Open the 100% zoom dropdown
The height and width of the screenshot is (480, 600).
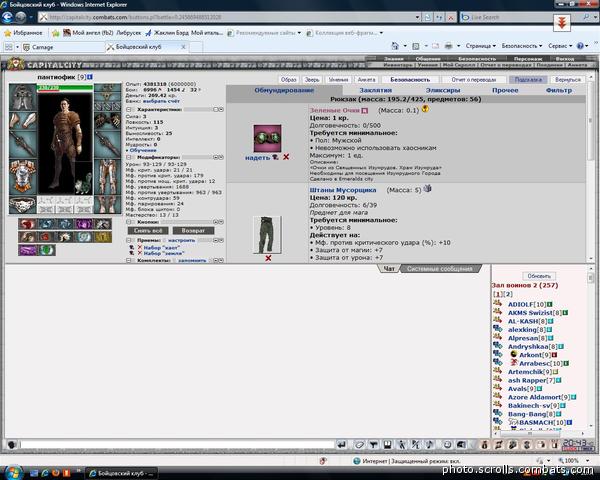point(587,460)
